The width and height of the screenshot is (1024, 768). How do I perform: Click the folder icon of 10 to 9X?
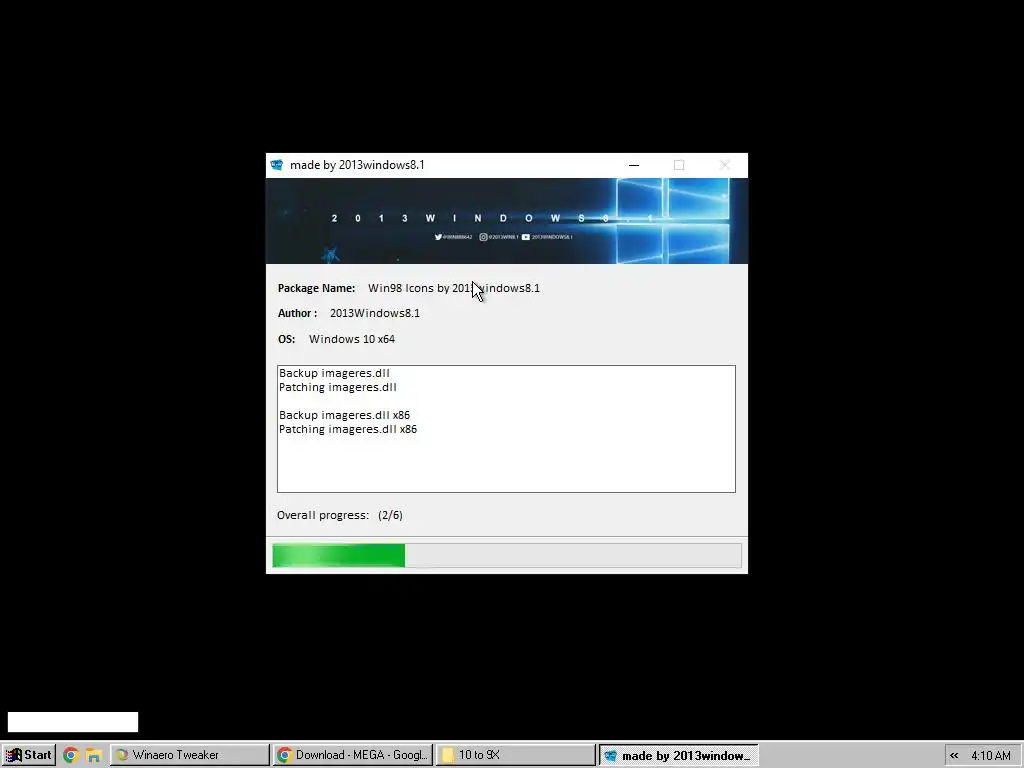click(448, 755)
